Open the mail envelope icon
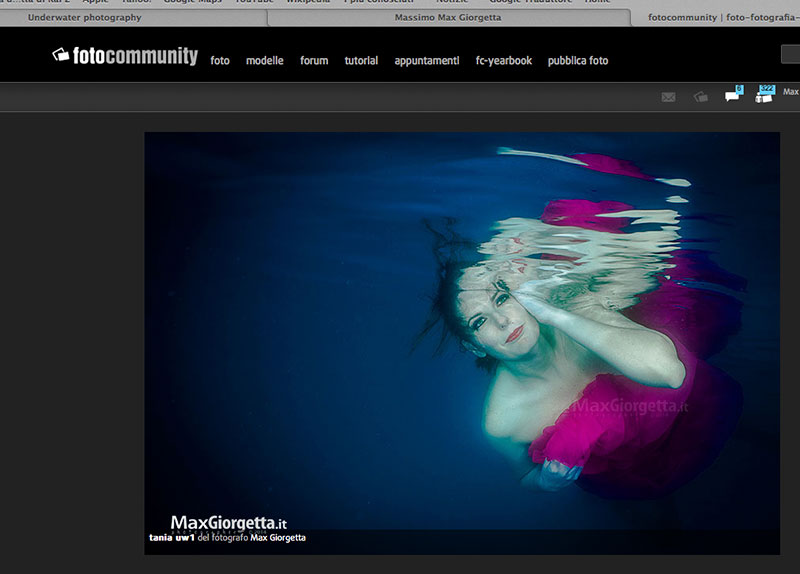 [x=668, y=97]
